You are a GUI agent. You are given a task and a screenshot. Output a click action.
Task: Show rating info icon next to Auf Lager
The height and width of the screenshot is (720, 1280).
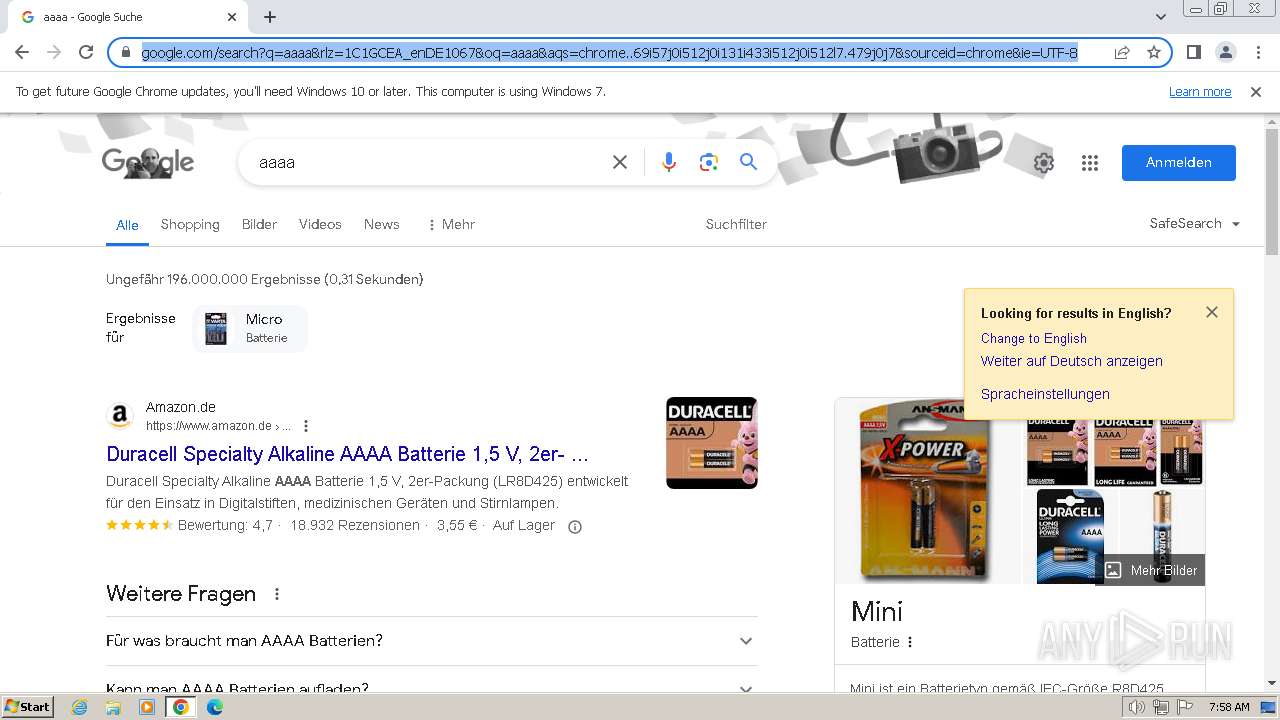click(x=575, y=527)
